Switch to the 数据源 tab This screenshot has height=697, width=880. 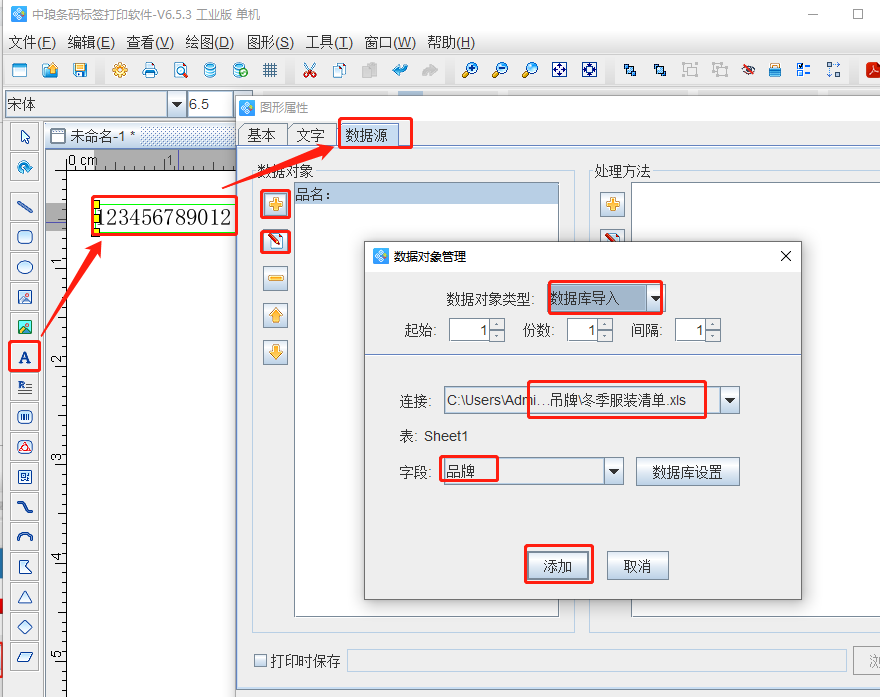[374, 135]
